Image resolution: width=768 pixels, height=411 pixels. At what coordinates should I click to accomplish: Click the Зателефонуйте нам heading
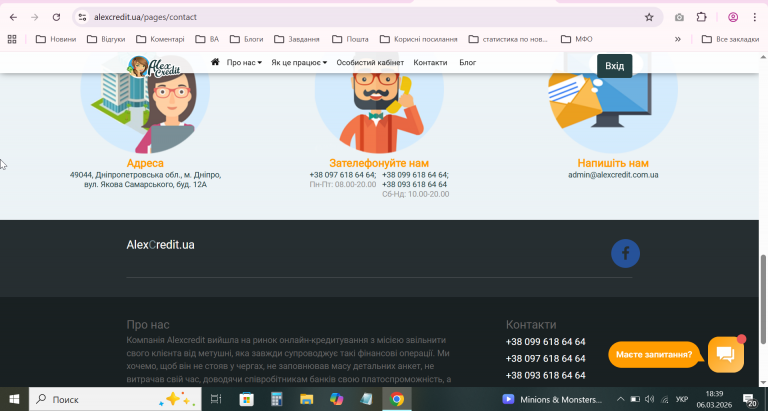379,163
